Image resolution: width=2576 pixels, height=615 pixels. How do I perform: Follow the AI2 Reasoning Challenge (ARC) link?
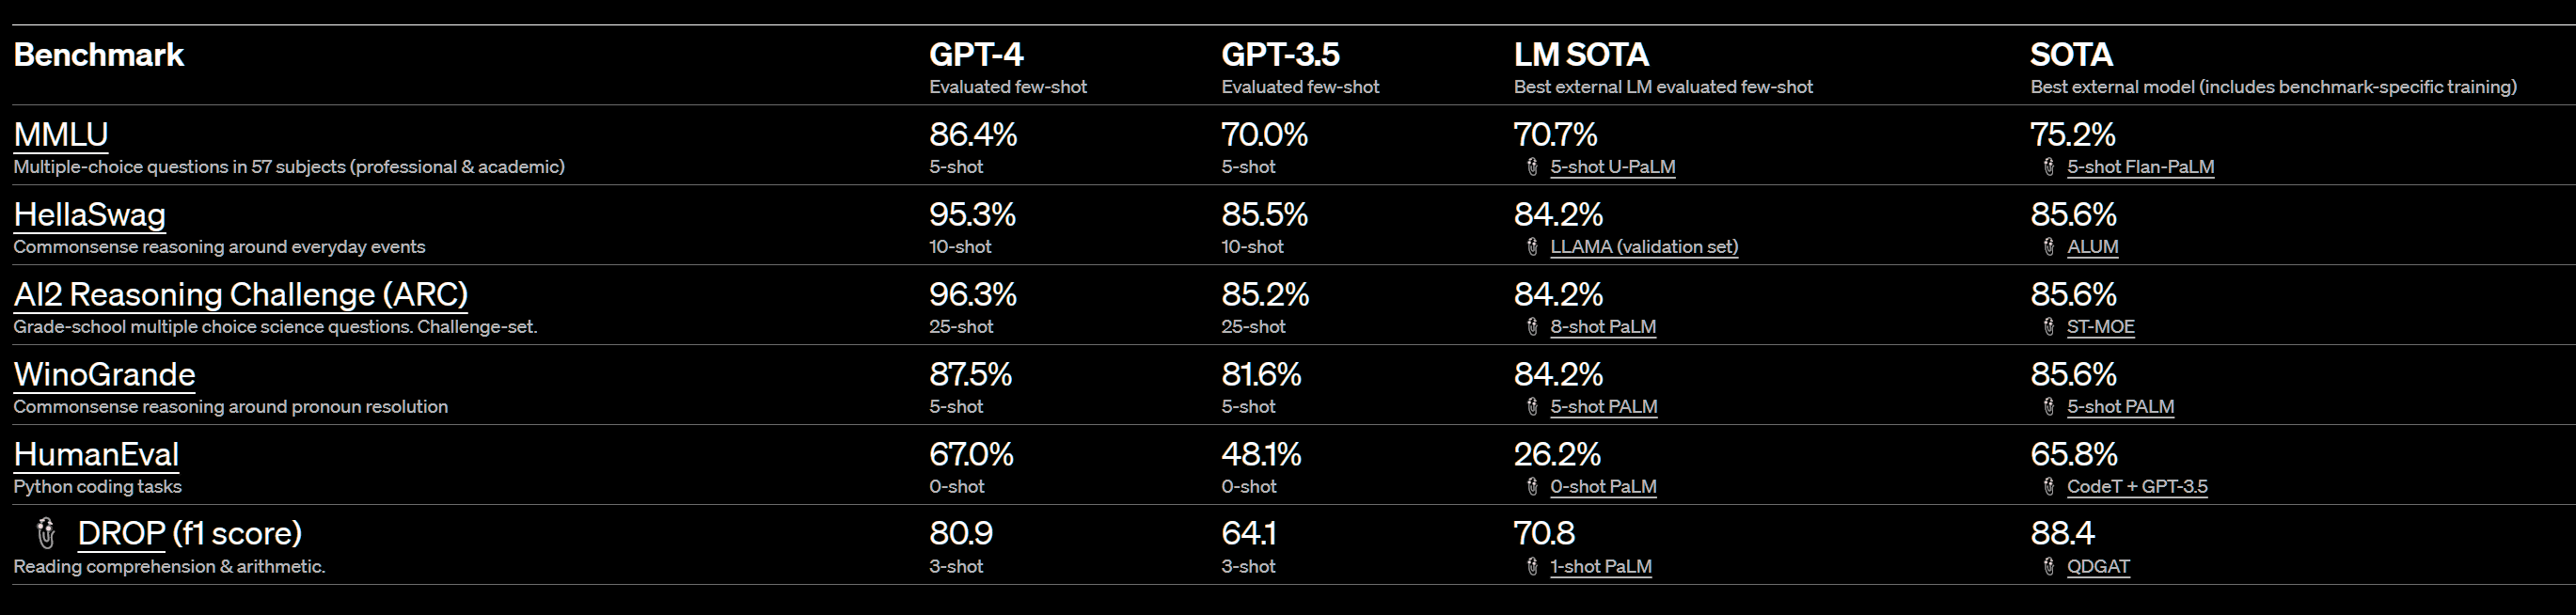coord(241,295)
